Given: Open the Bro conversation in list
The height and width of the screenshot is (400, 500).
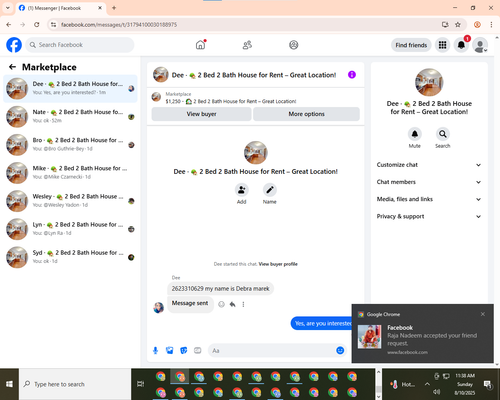Looking at the screenshot, I should pos(70,145).
